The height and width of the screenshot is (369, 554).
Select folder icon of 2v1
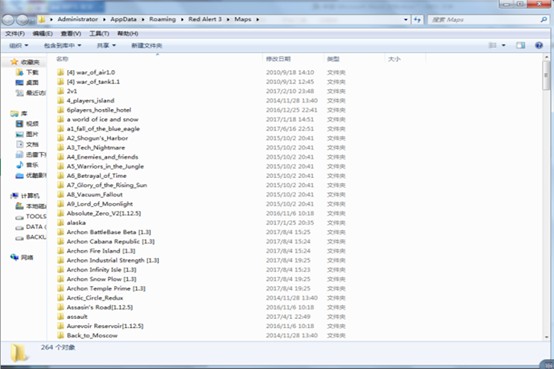click(x=61, y=91)
